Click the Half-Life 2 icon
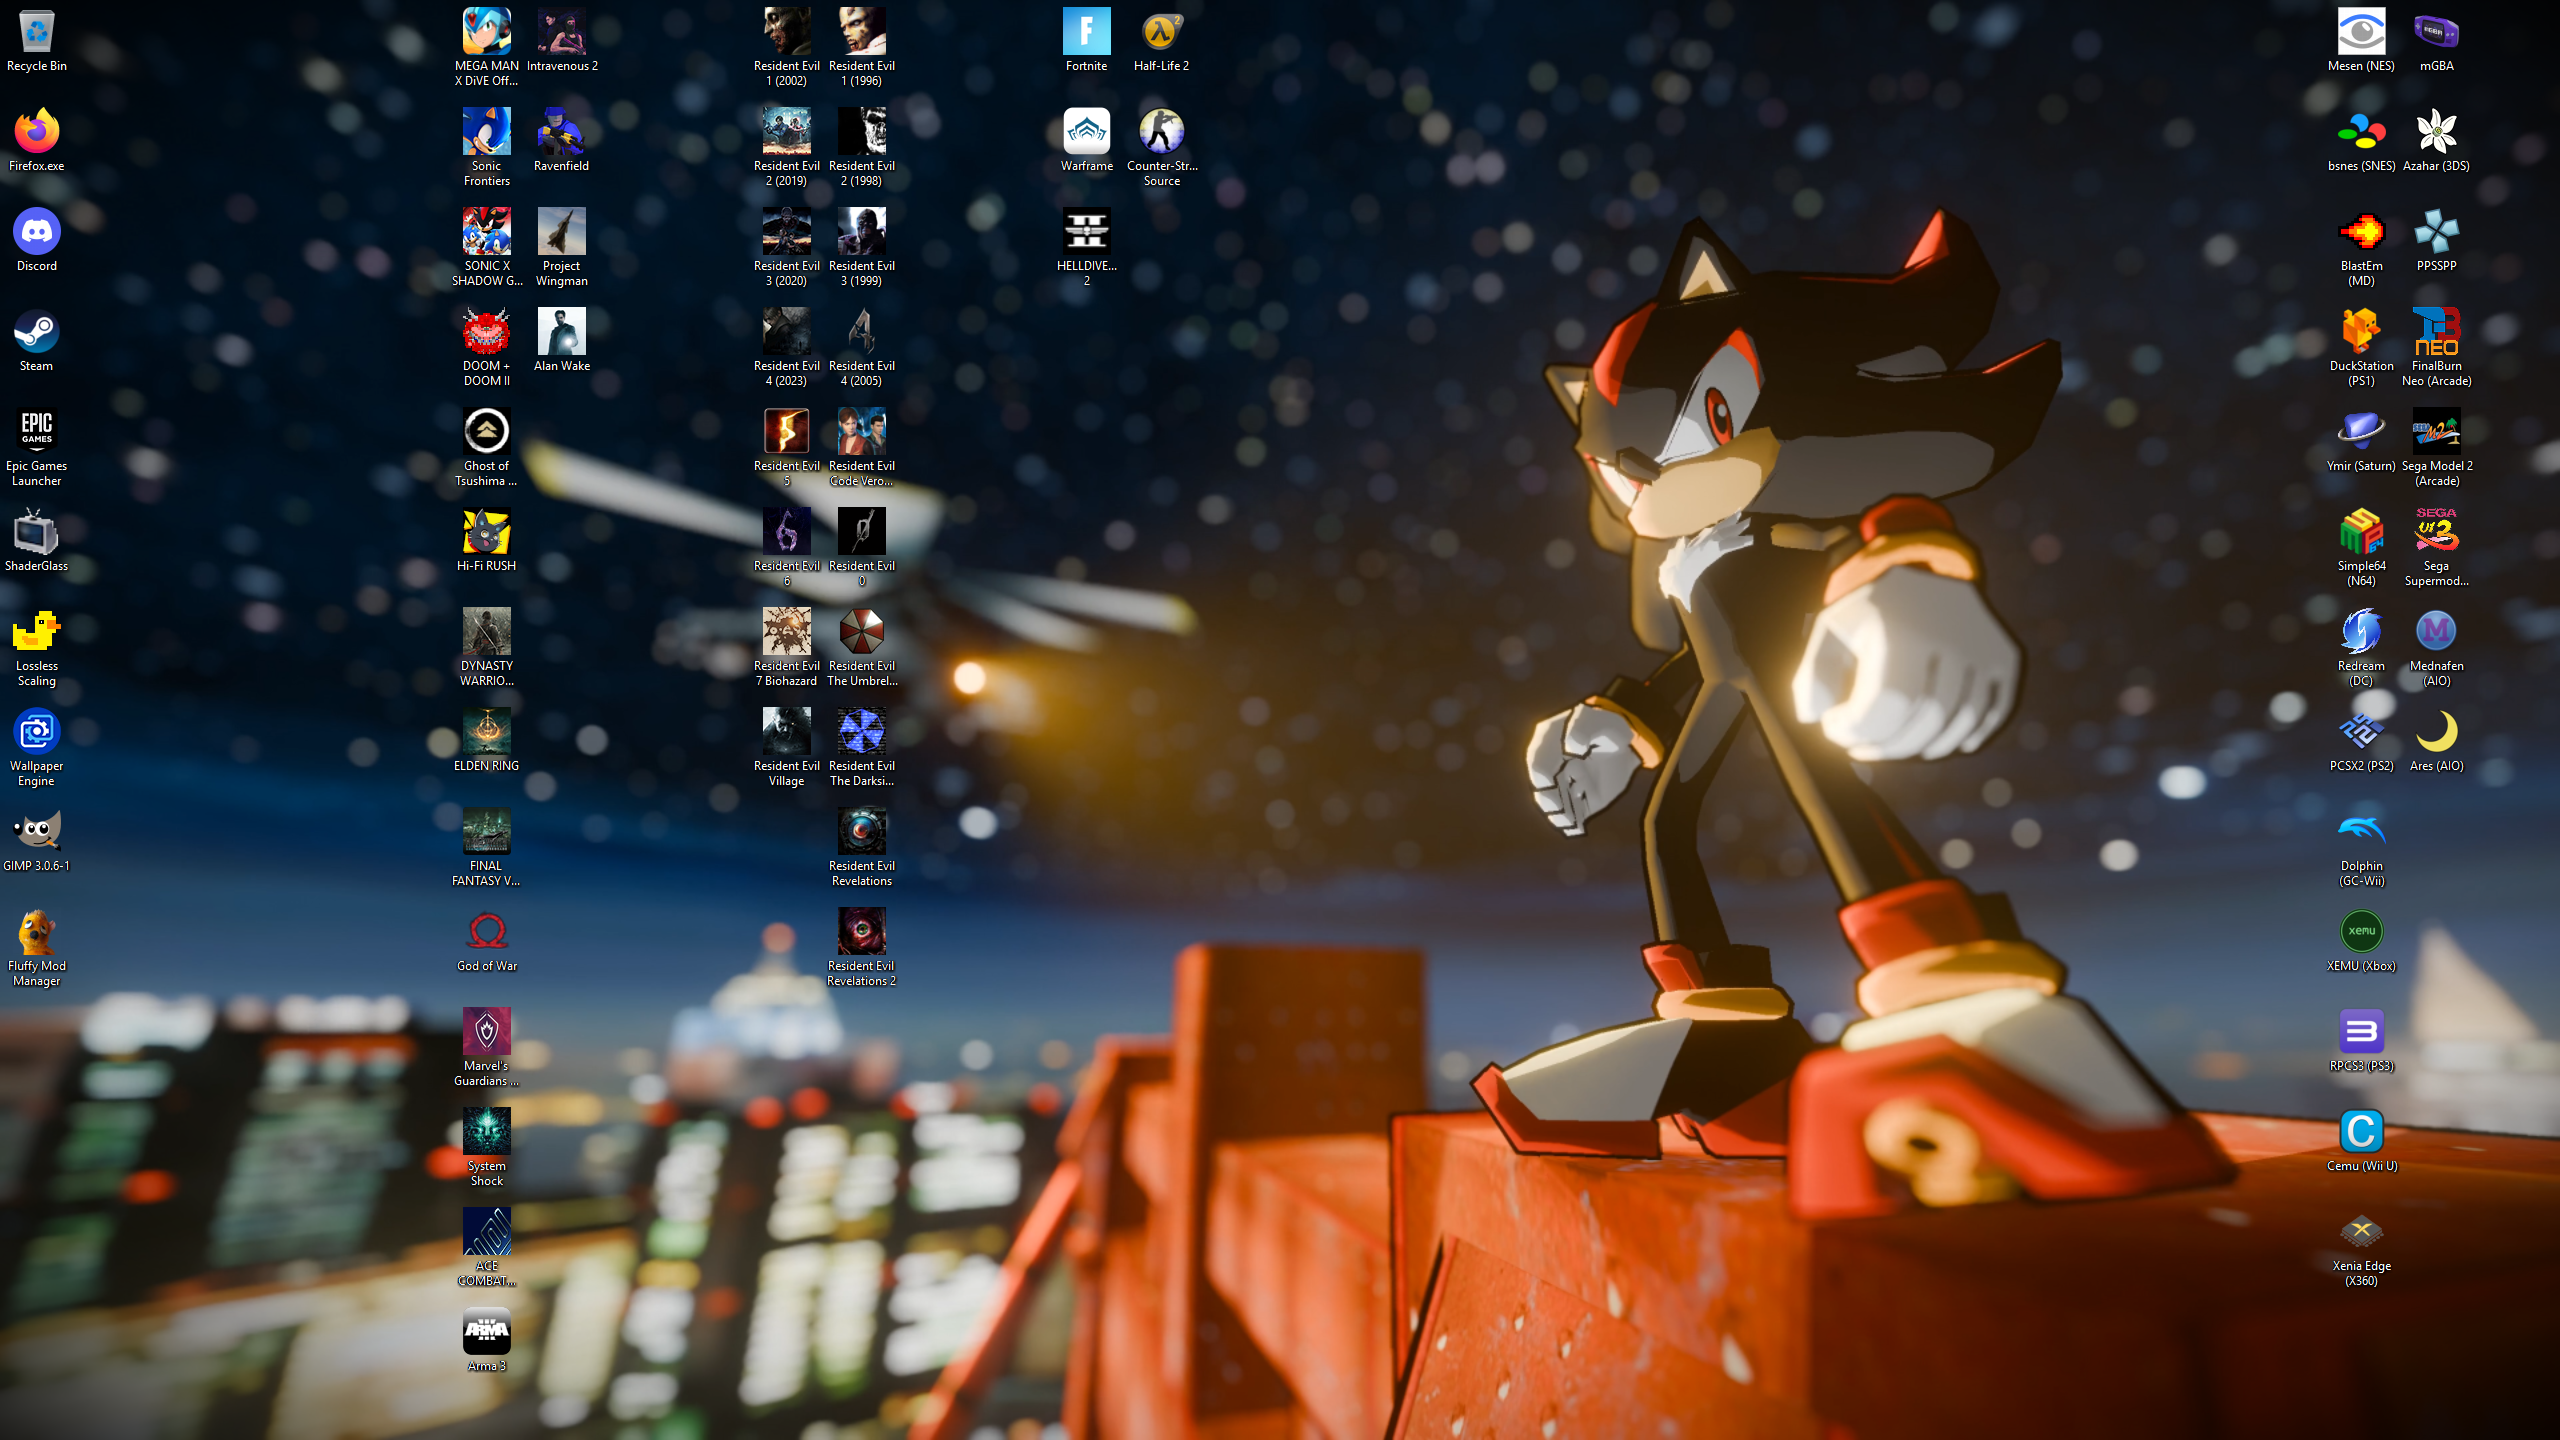 (x=1161, y=32)
